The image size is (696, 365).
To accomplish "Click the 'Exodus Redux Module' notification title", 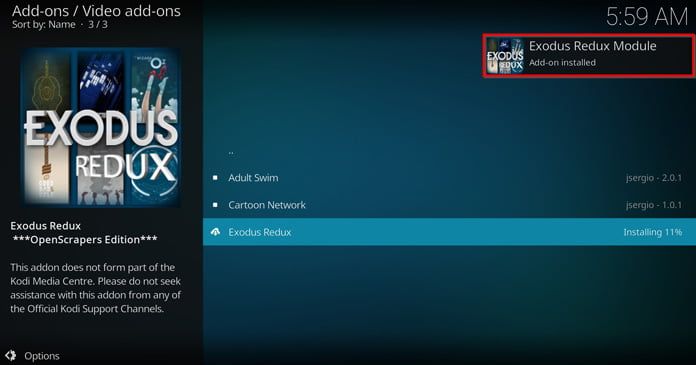I will pos(593,46).
